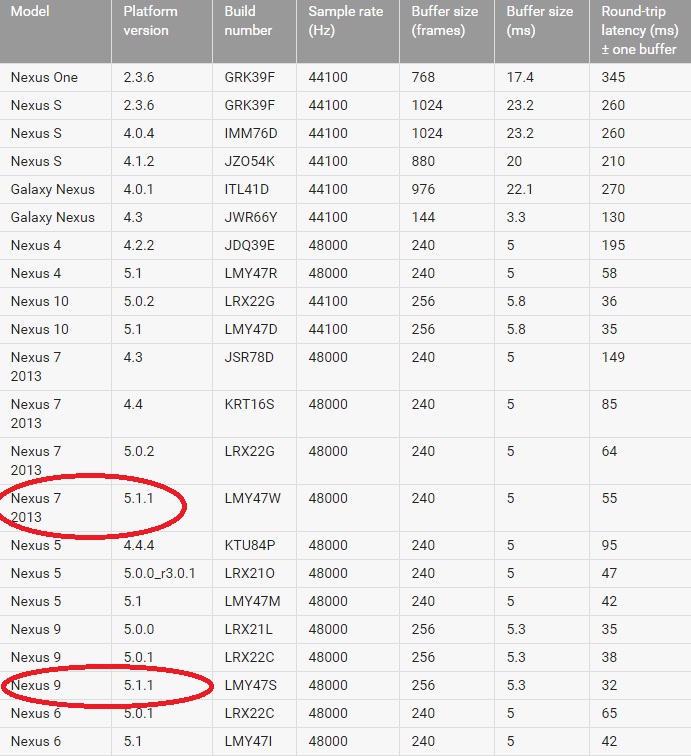Click buffer size 976 frames
This screenshot has height=756, width=691.
pos(423,189)
